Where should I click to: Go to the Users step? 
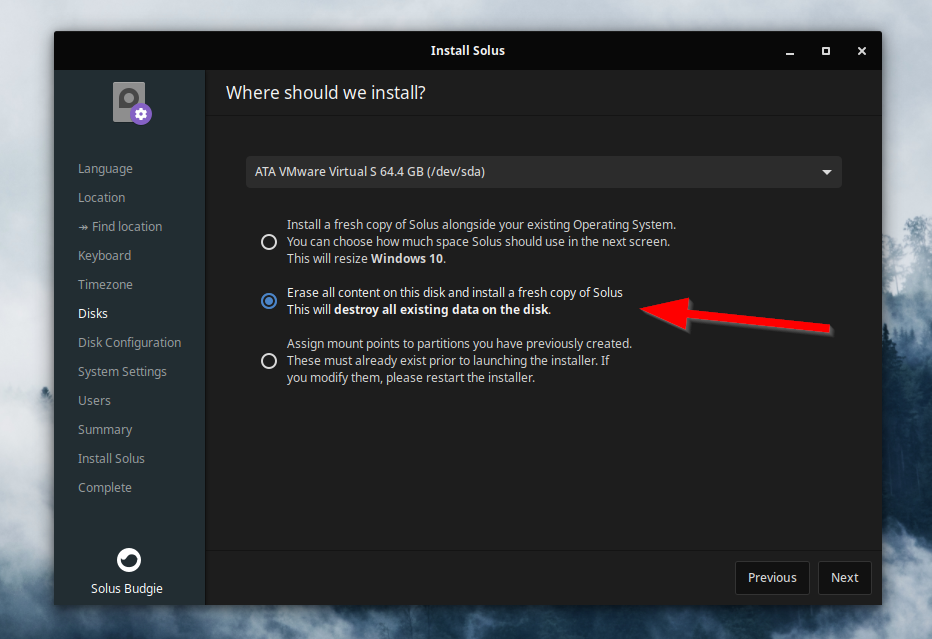(x=95, y=401)
